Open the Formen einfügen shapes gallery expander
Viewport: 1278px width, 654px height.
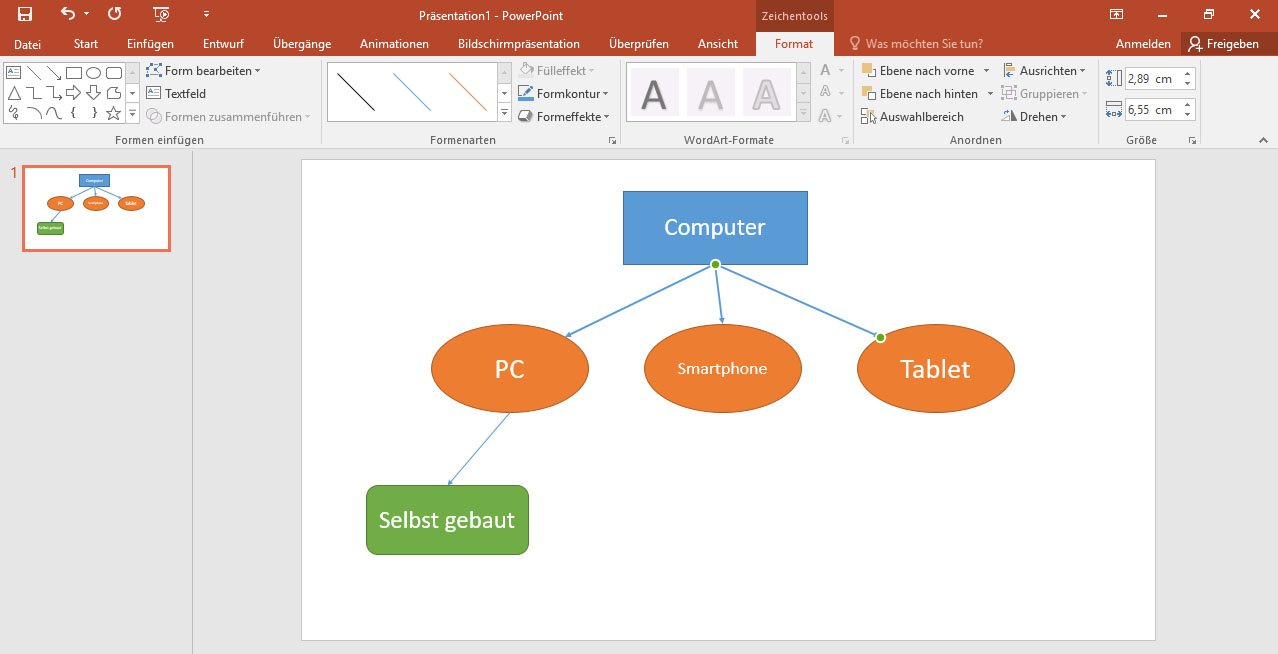pos(132,113)
